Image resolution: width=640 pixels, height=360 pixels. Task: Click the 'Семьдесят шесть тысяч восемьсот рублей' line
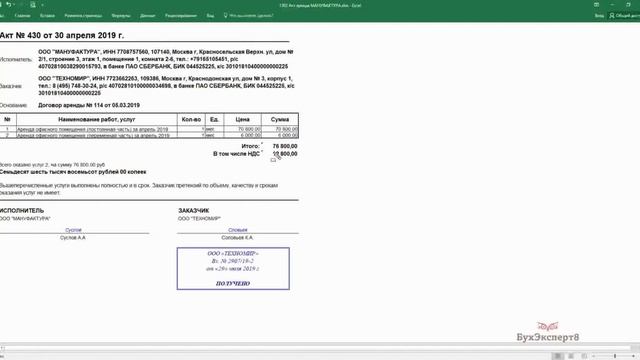(73, 172)
